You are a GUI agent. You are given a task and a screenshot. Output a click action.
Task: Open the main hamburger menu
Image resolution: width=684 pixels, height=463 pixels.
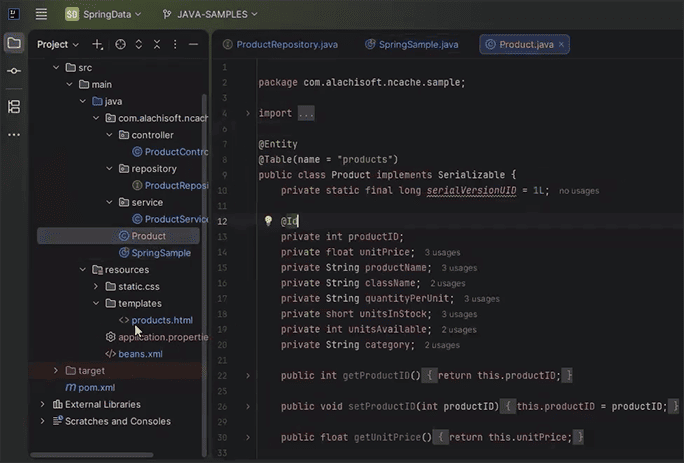(x=41, y=14)
